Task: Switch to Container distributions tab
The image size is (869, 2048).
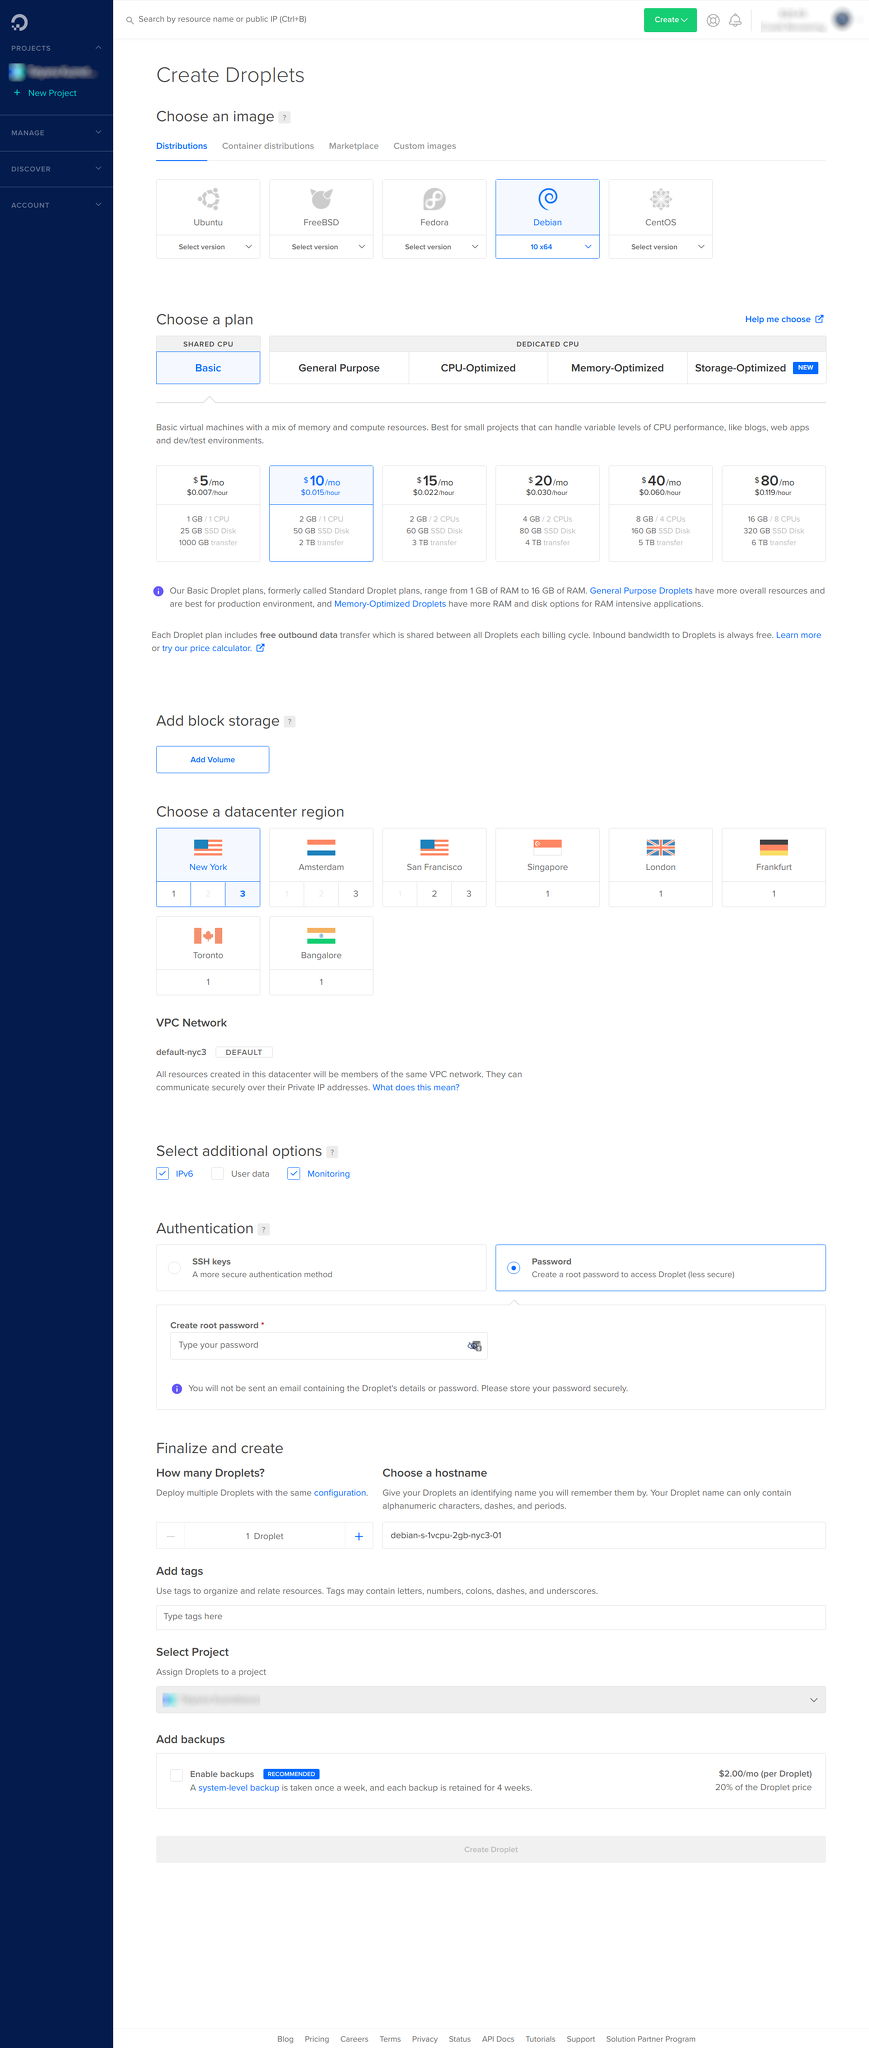Action: [268, 146]
